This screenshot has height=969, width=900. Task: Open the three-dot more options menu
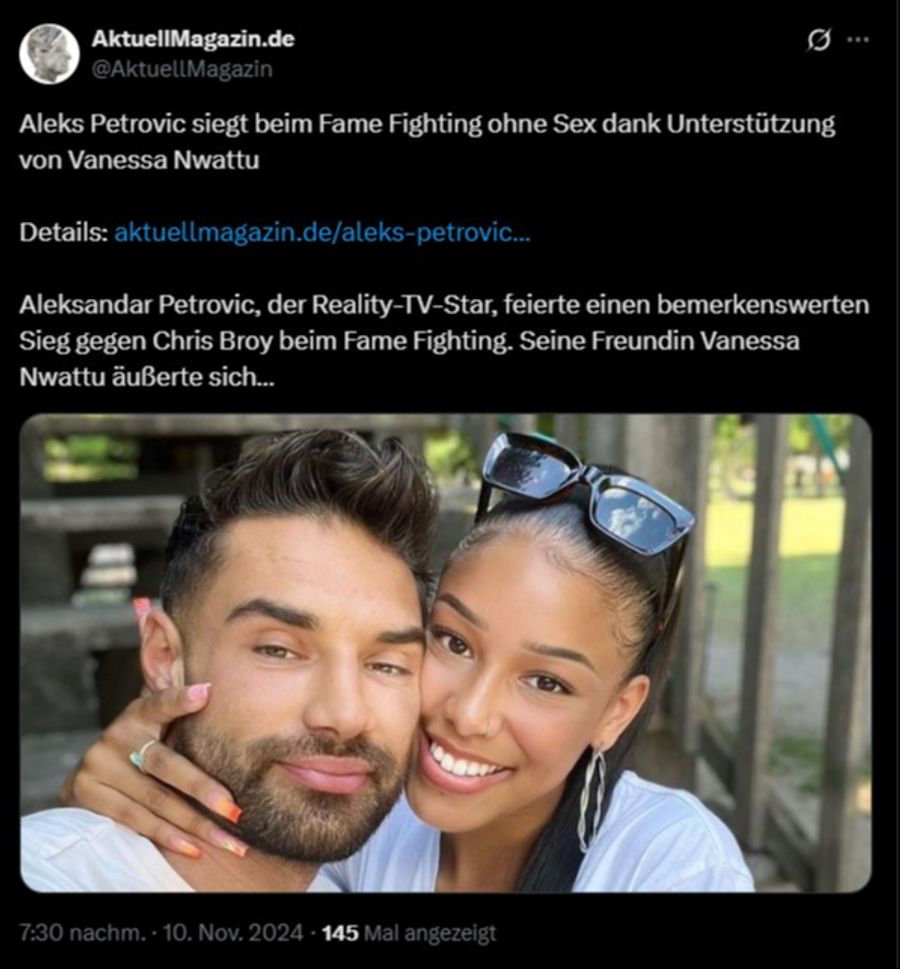point(858,41)
